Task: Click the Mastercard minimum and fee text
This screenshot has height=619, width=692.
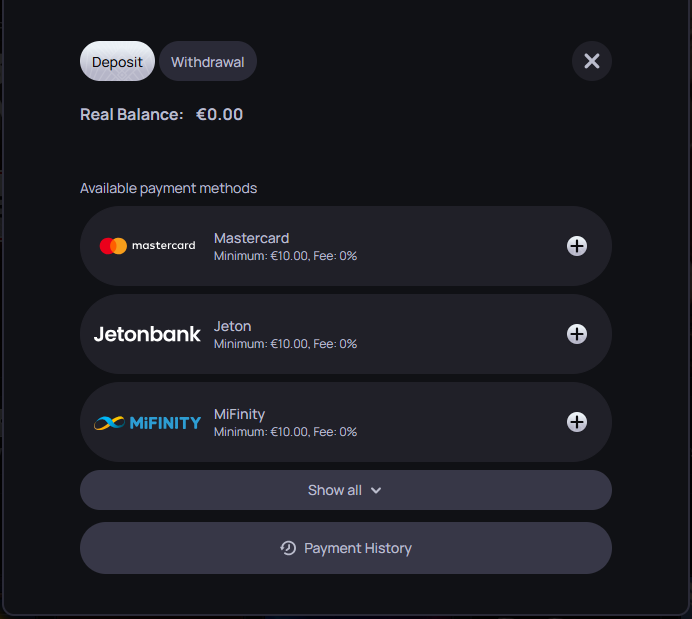Action: click(x=285, y=256)
